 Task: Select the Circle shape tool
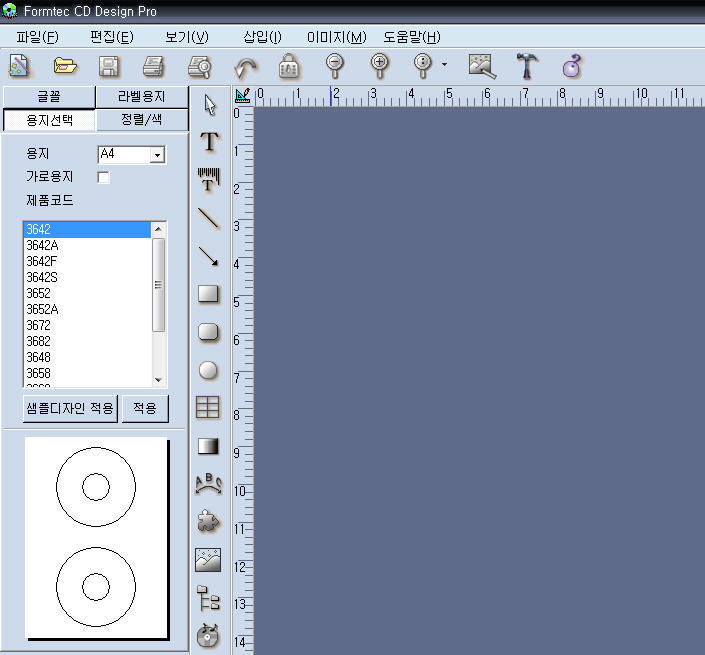pyautogui.click(x=208, y=370)
